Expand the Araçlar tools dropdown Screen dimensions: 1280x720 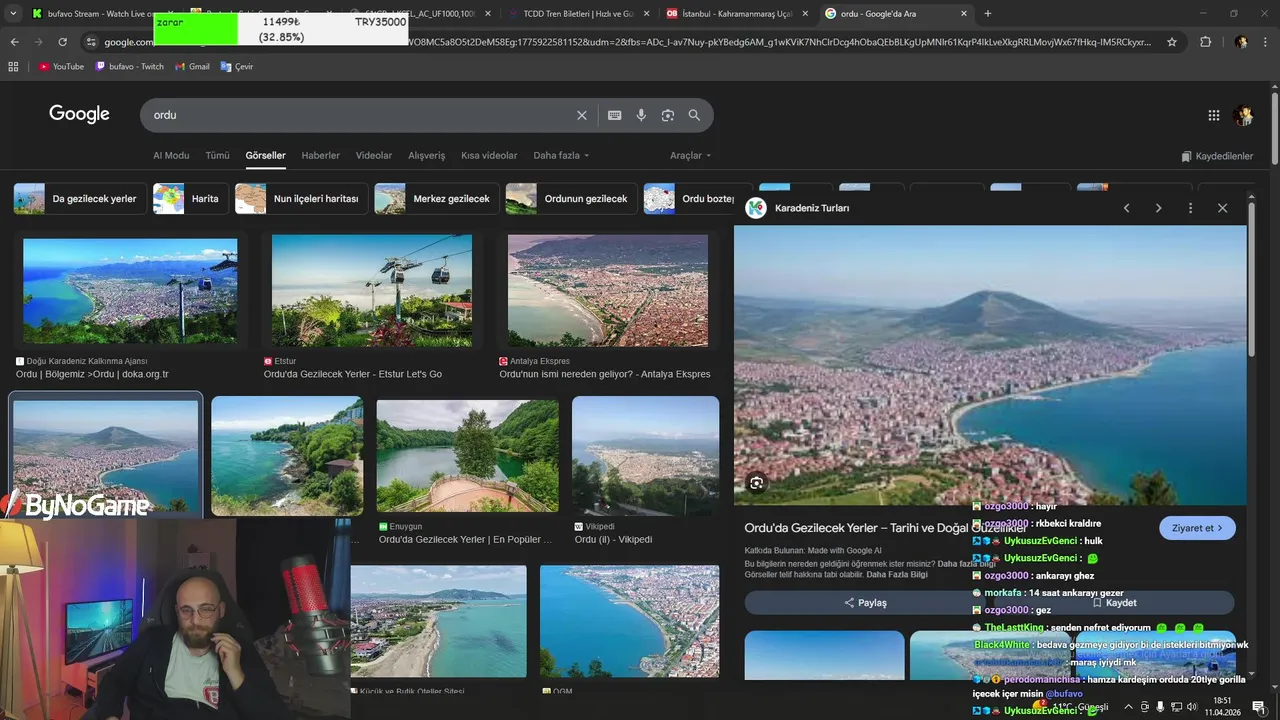[x=691, y=156]
